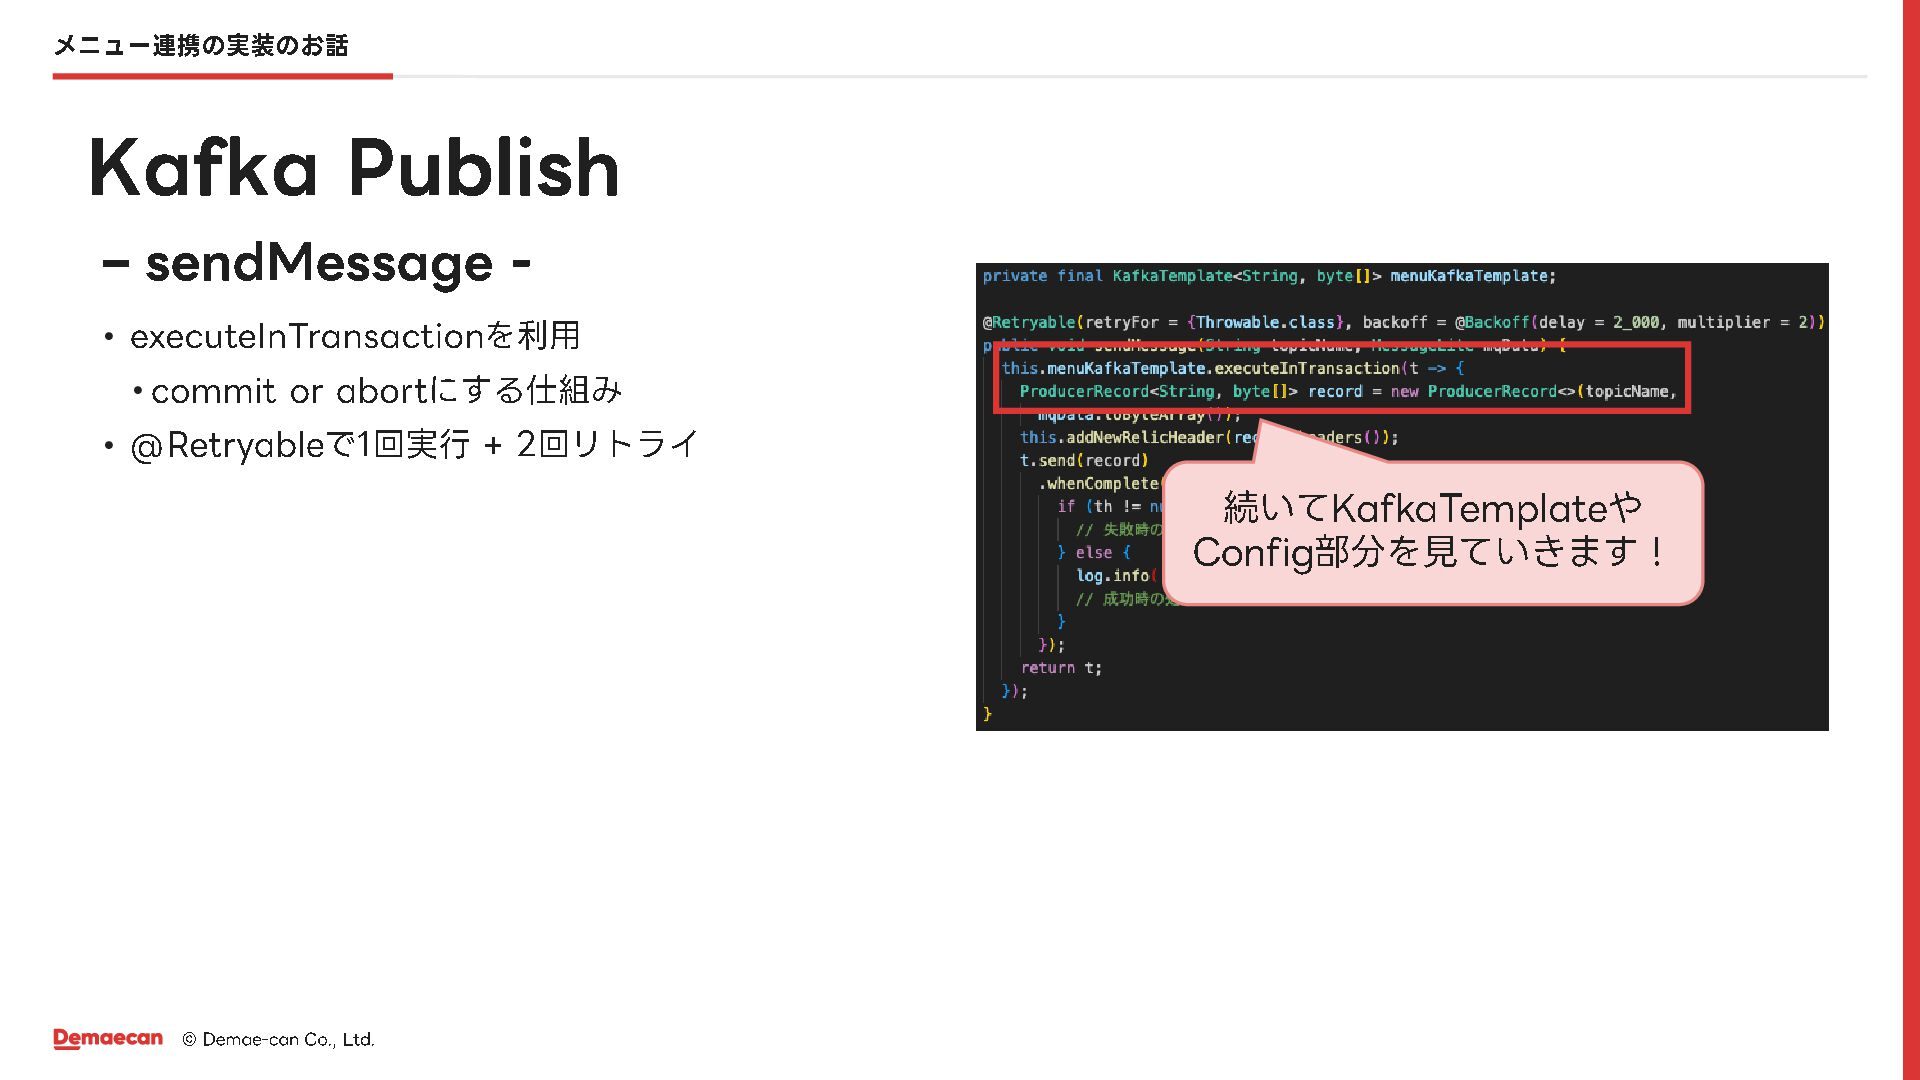The width and height of the screenshot is (1920, 1080).
Task: Click the slide header "メニュー連携の実装のお話"
Action: click(x=201, y=45)
